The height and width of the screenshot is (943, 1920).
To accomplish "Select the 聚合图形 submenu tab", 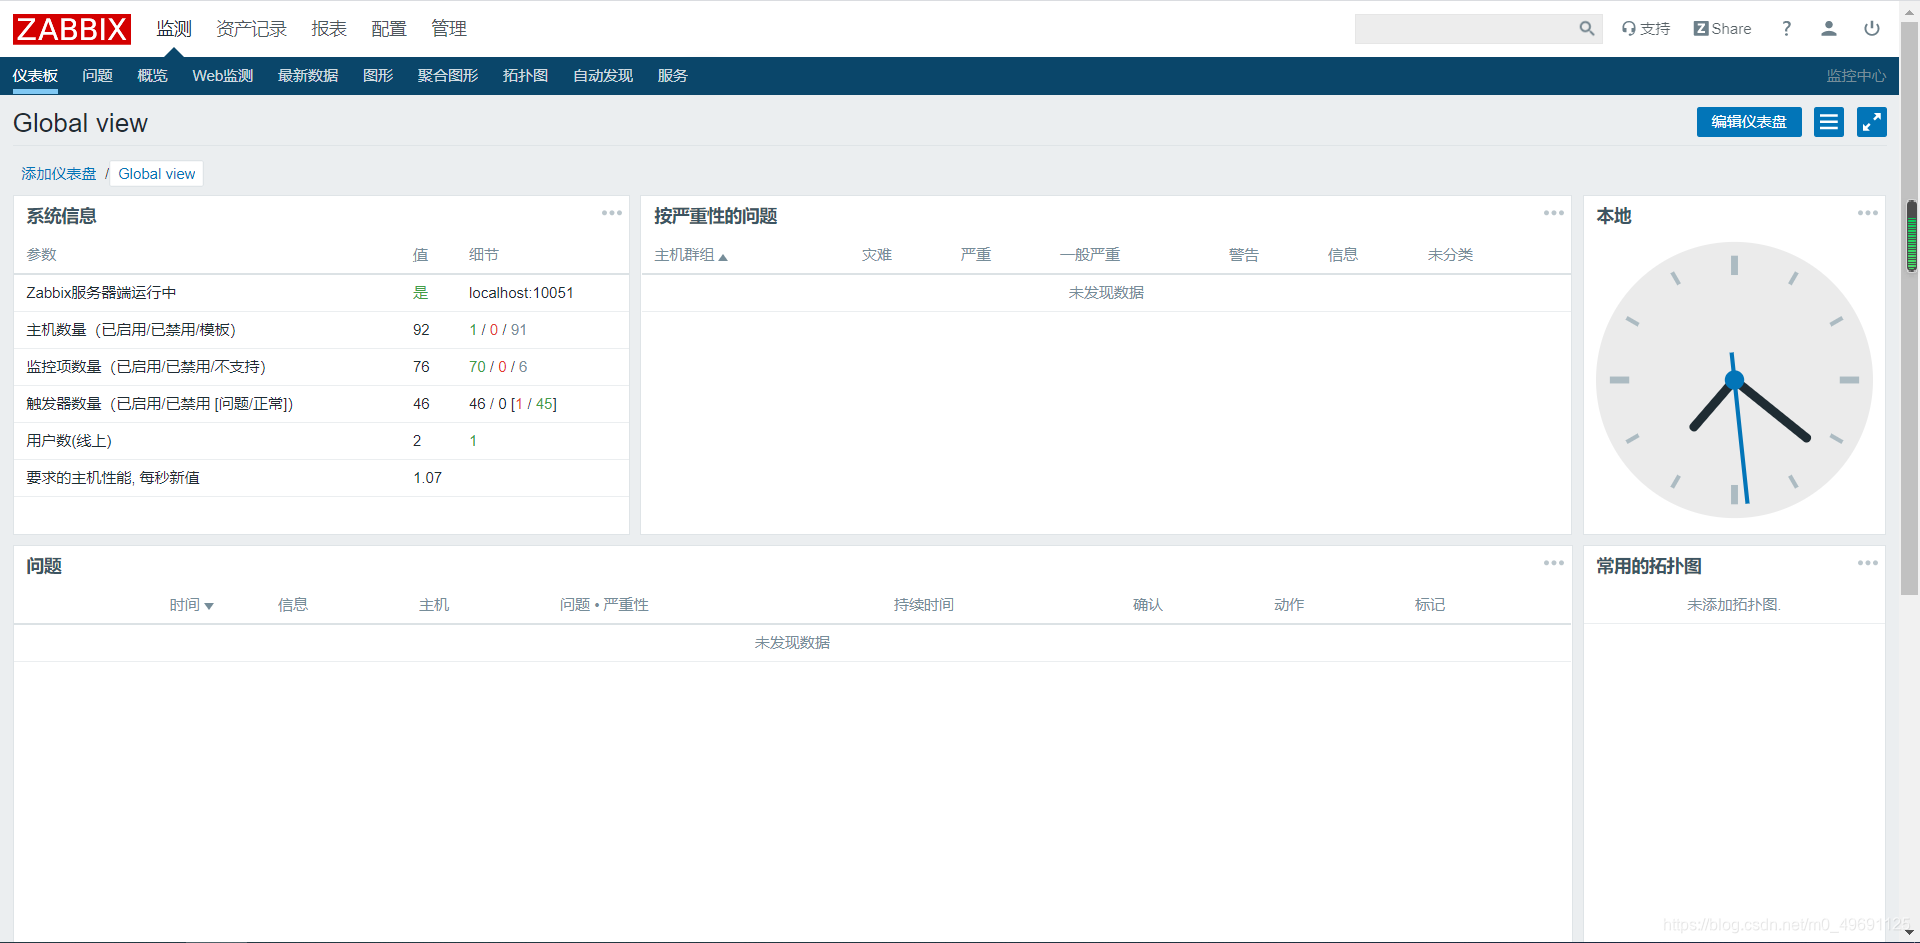I will point(448,76).
